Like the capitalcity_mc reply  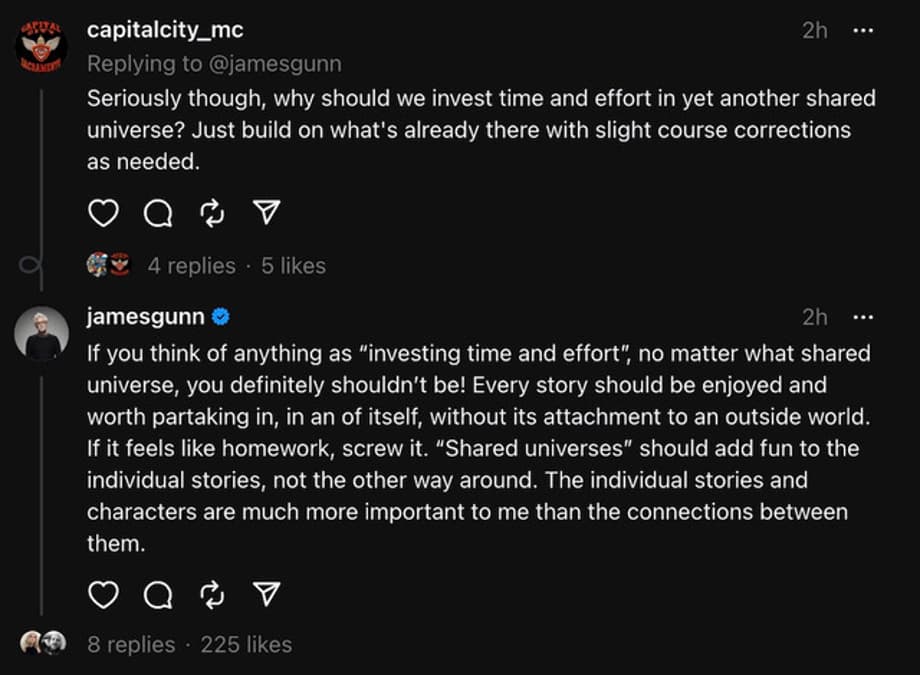tap(103, 213)
